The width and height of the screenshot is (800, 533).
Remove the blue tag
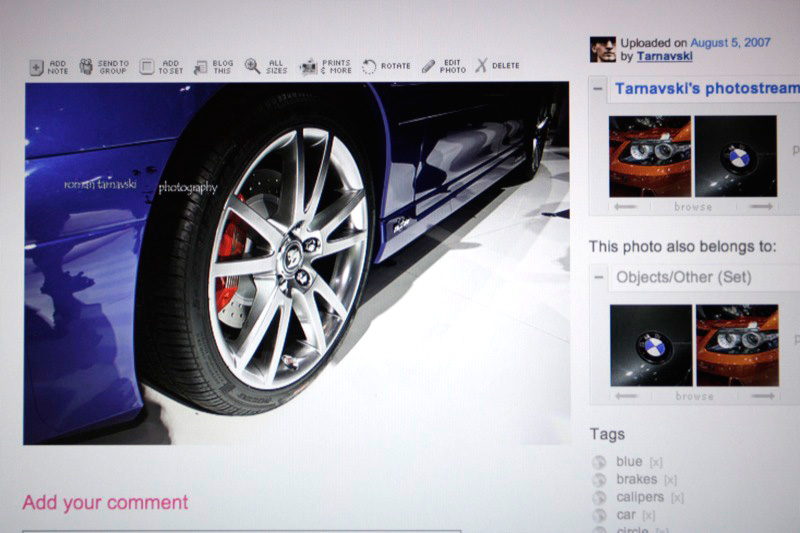pyautogui.click(x=656, y=462)
